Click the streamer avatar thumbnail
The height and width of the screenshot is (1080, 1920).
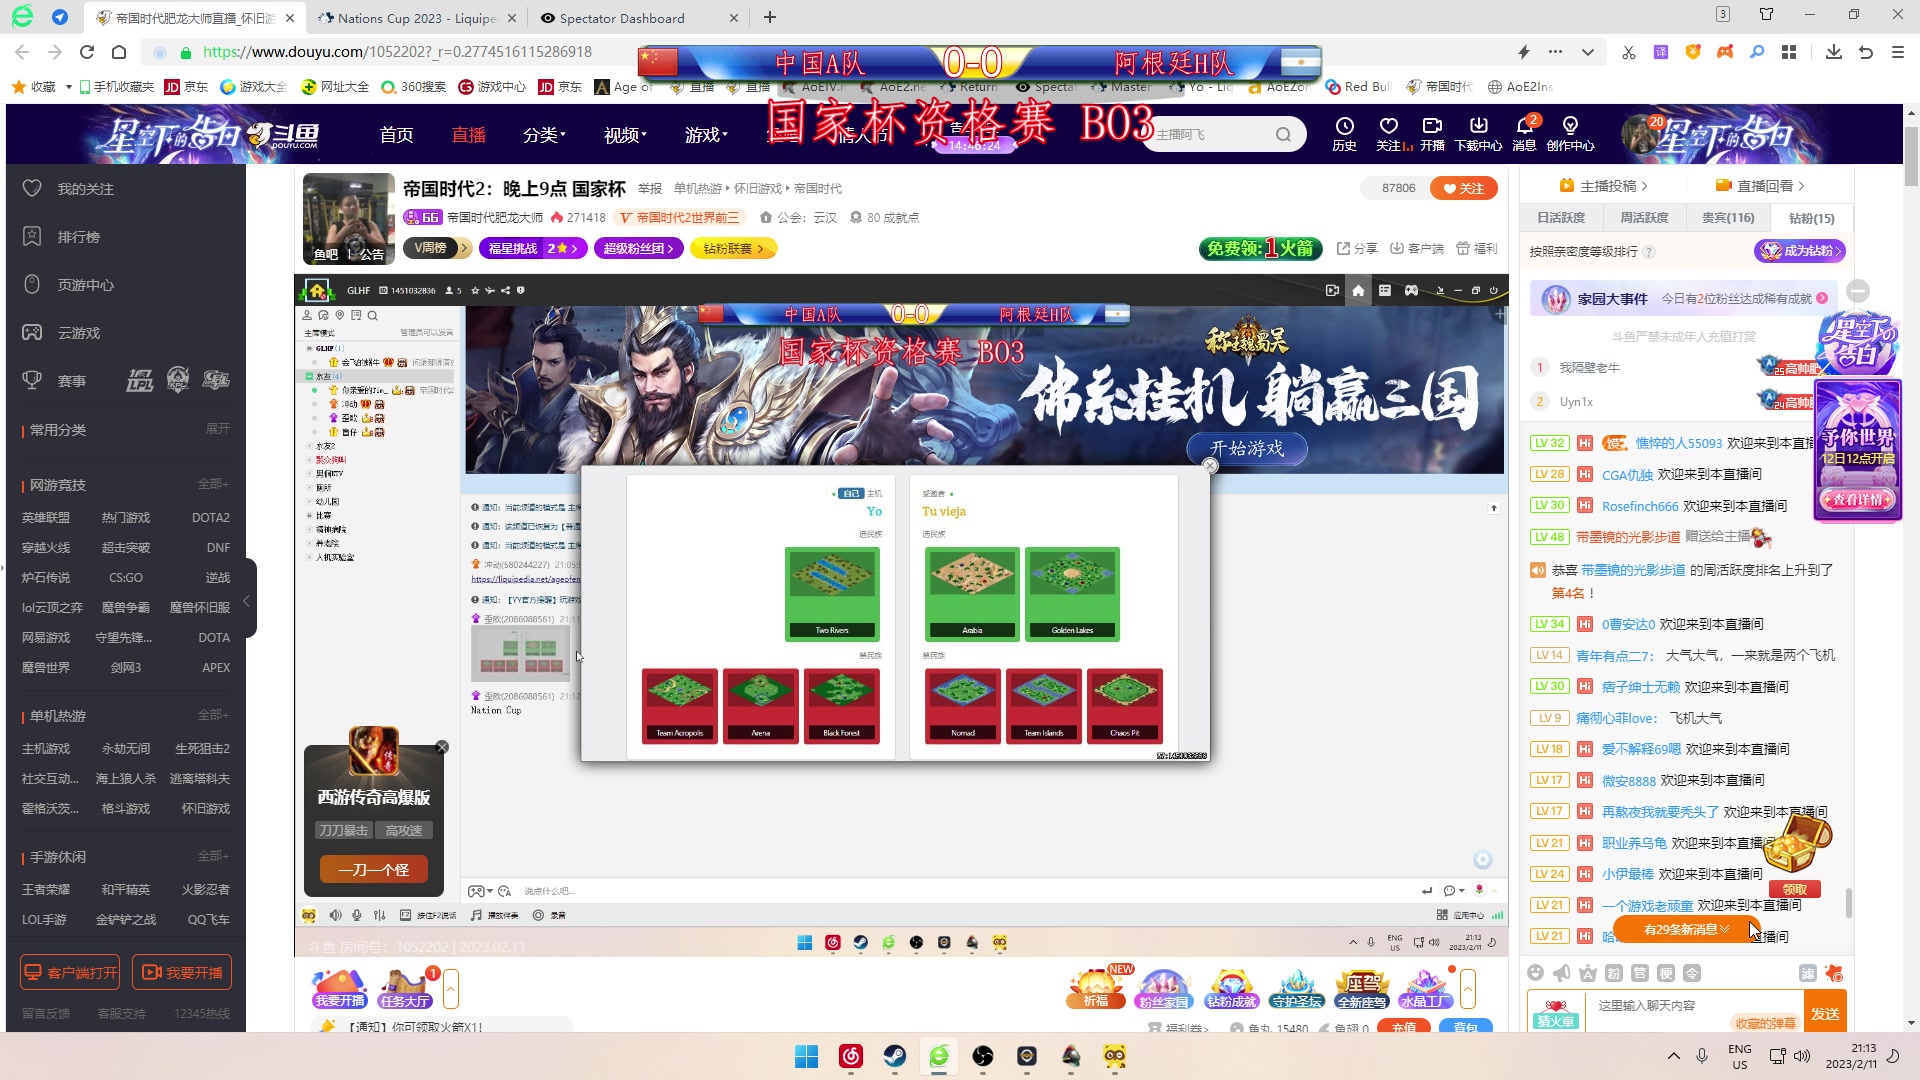(x=348, y=219)
